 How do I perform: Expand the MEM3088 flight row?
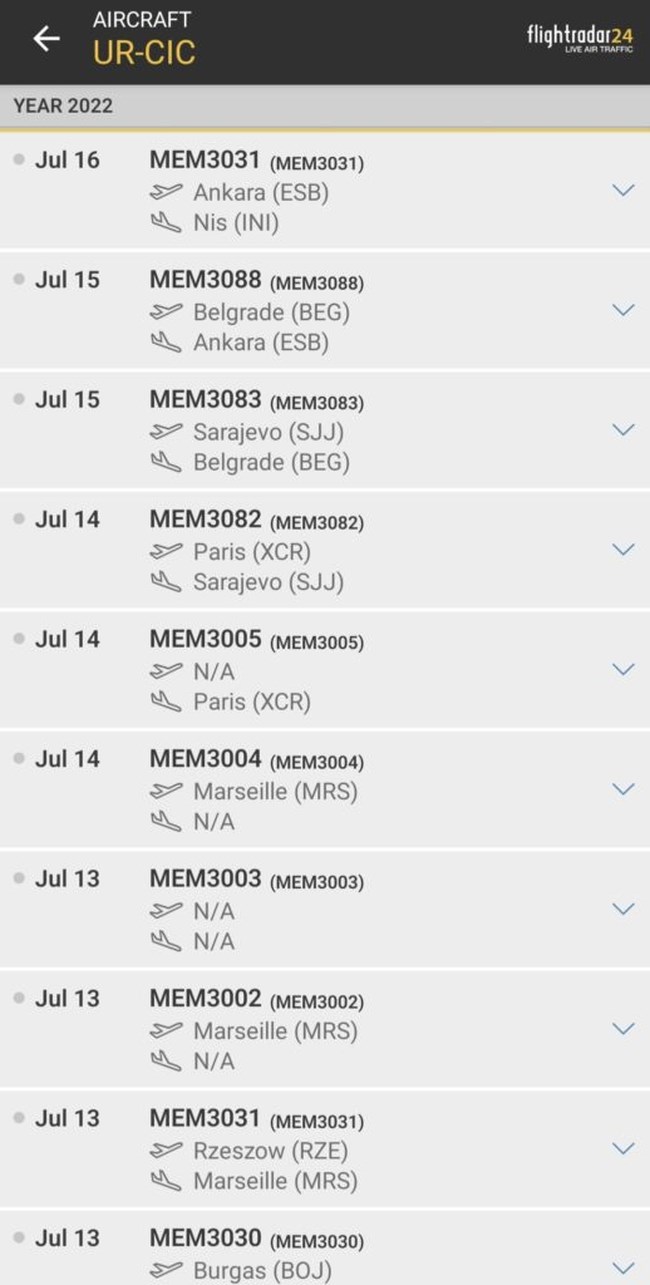point(623,310)
